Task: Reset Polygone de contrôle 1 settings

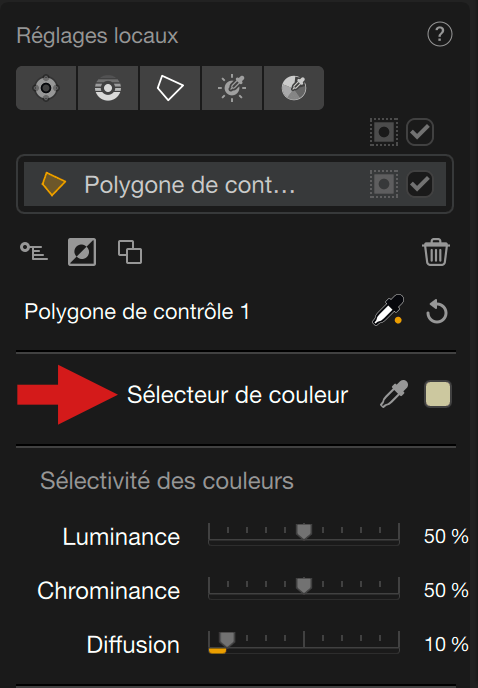Action: [x=437, y=312]
